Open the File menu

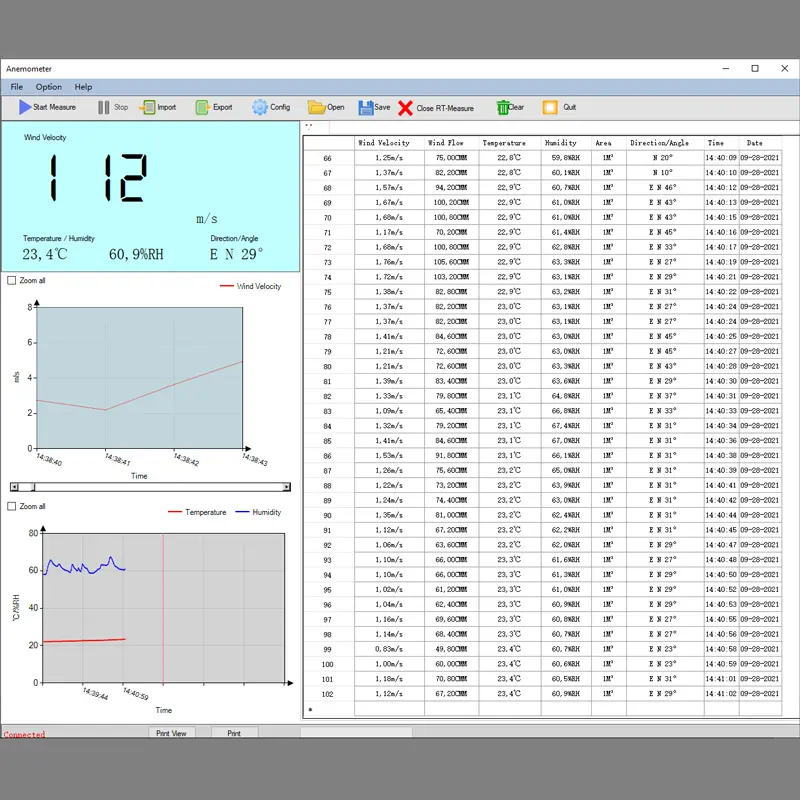(x=17, y=87)
